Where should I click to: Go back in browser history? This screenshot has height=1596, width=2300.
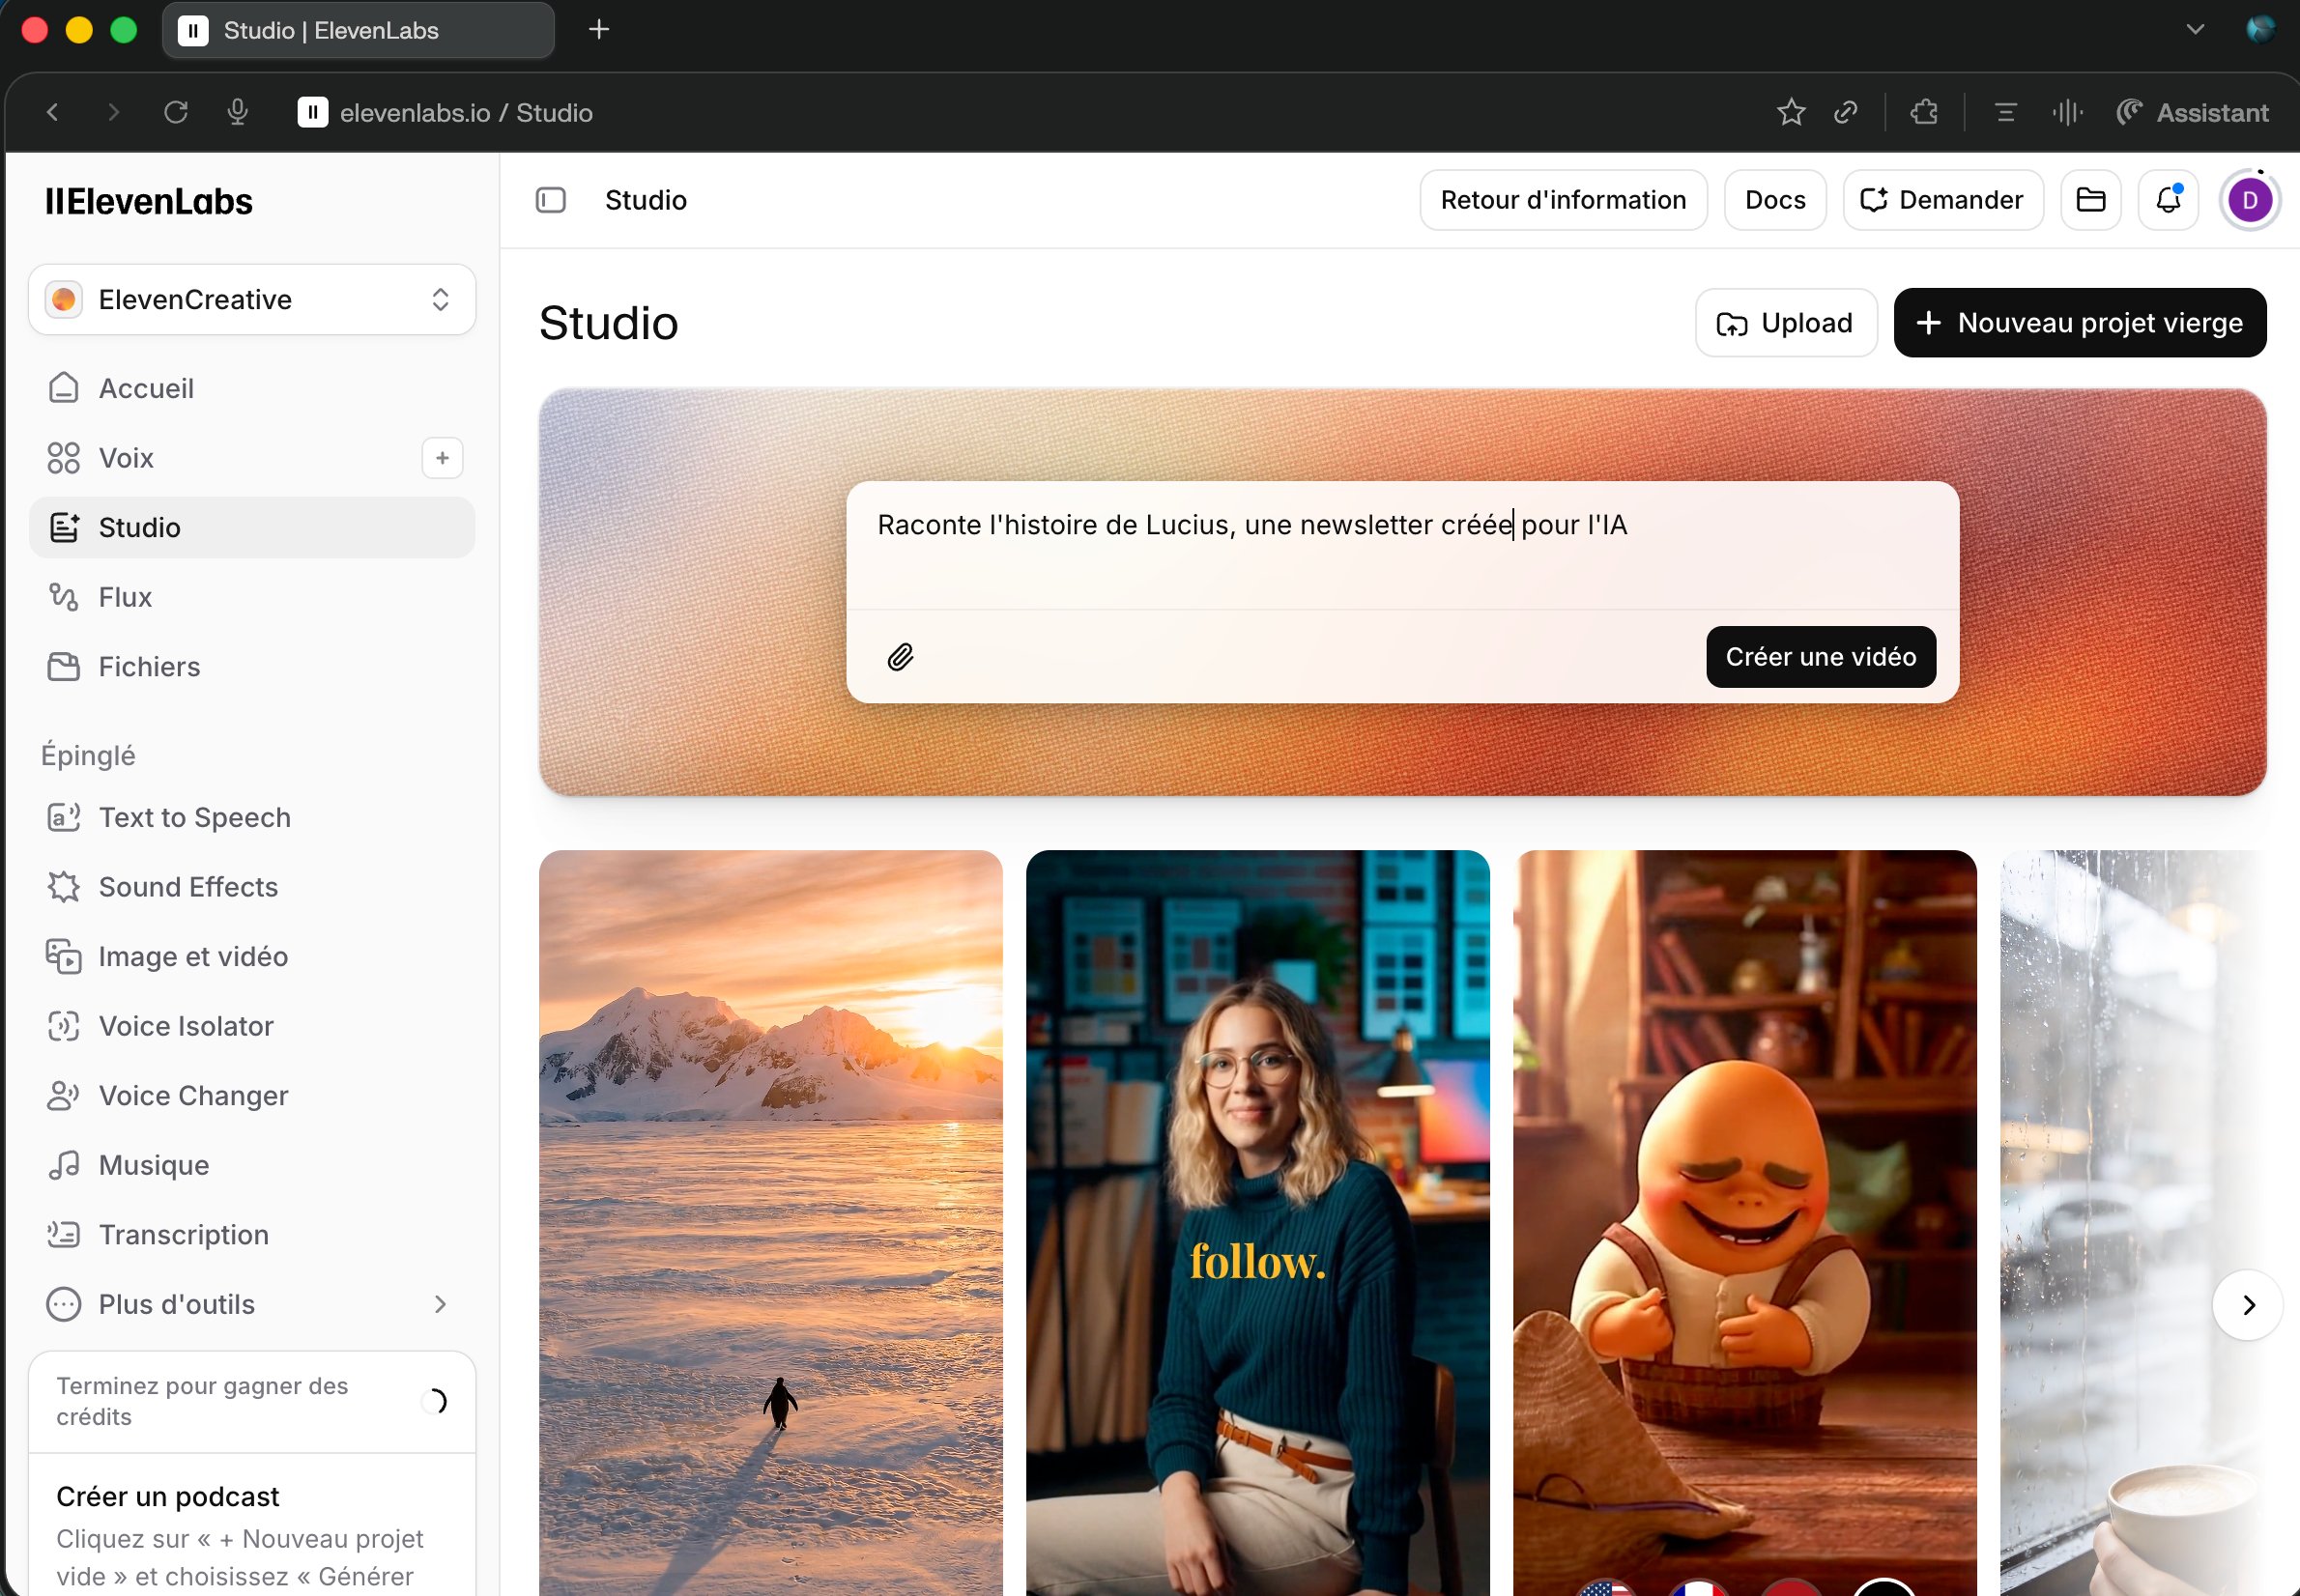tap(53, 113)
